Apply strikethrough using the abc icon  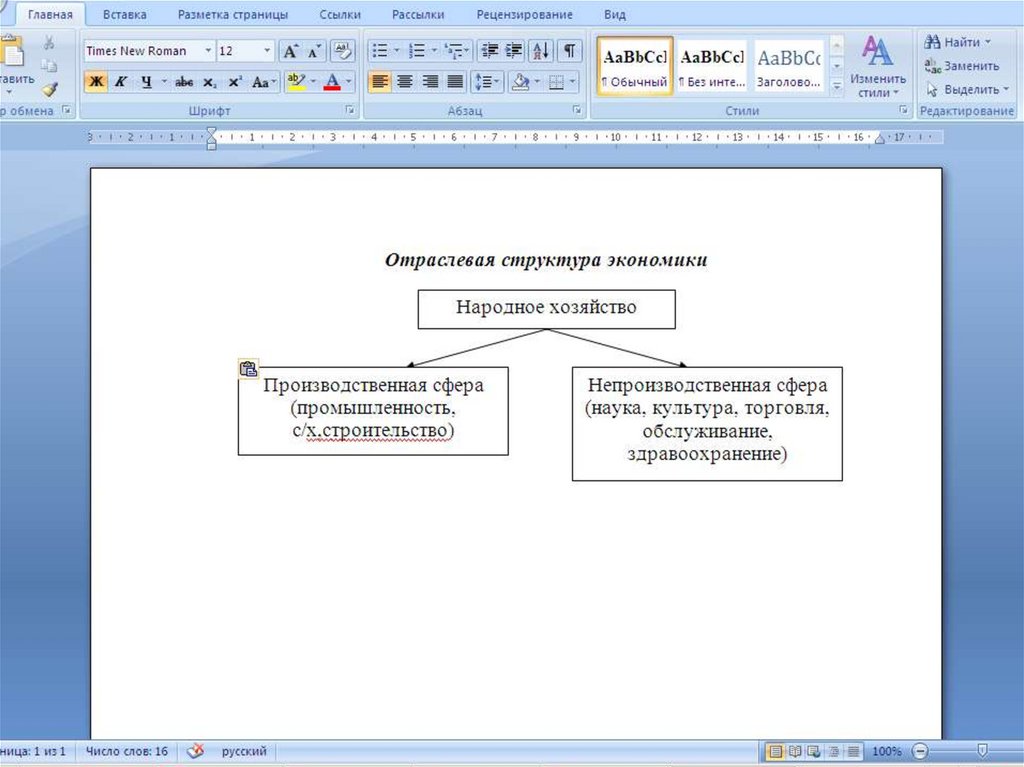coord(182,80)
